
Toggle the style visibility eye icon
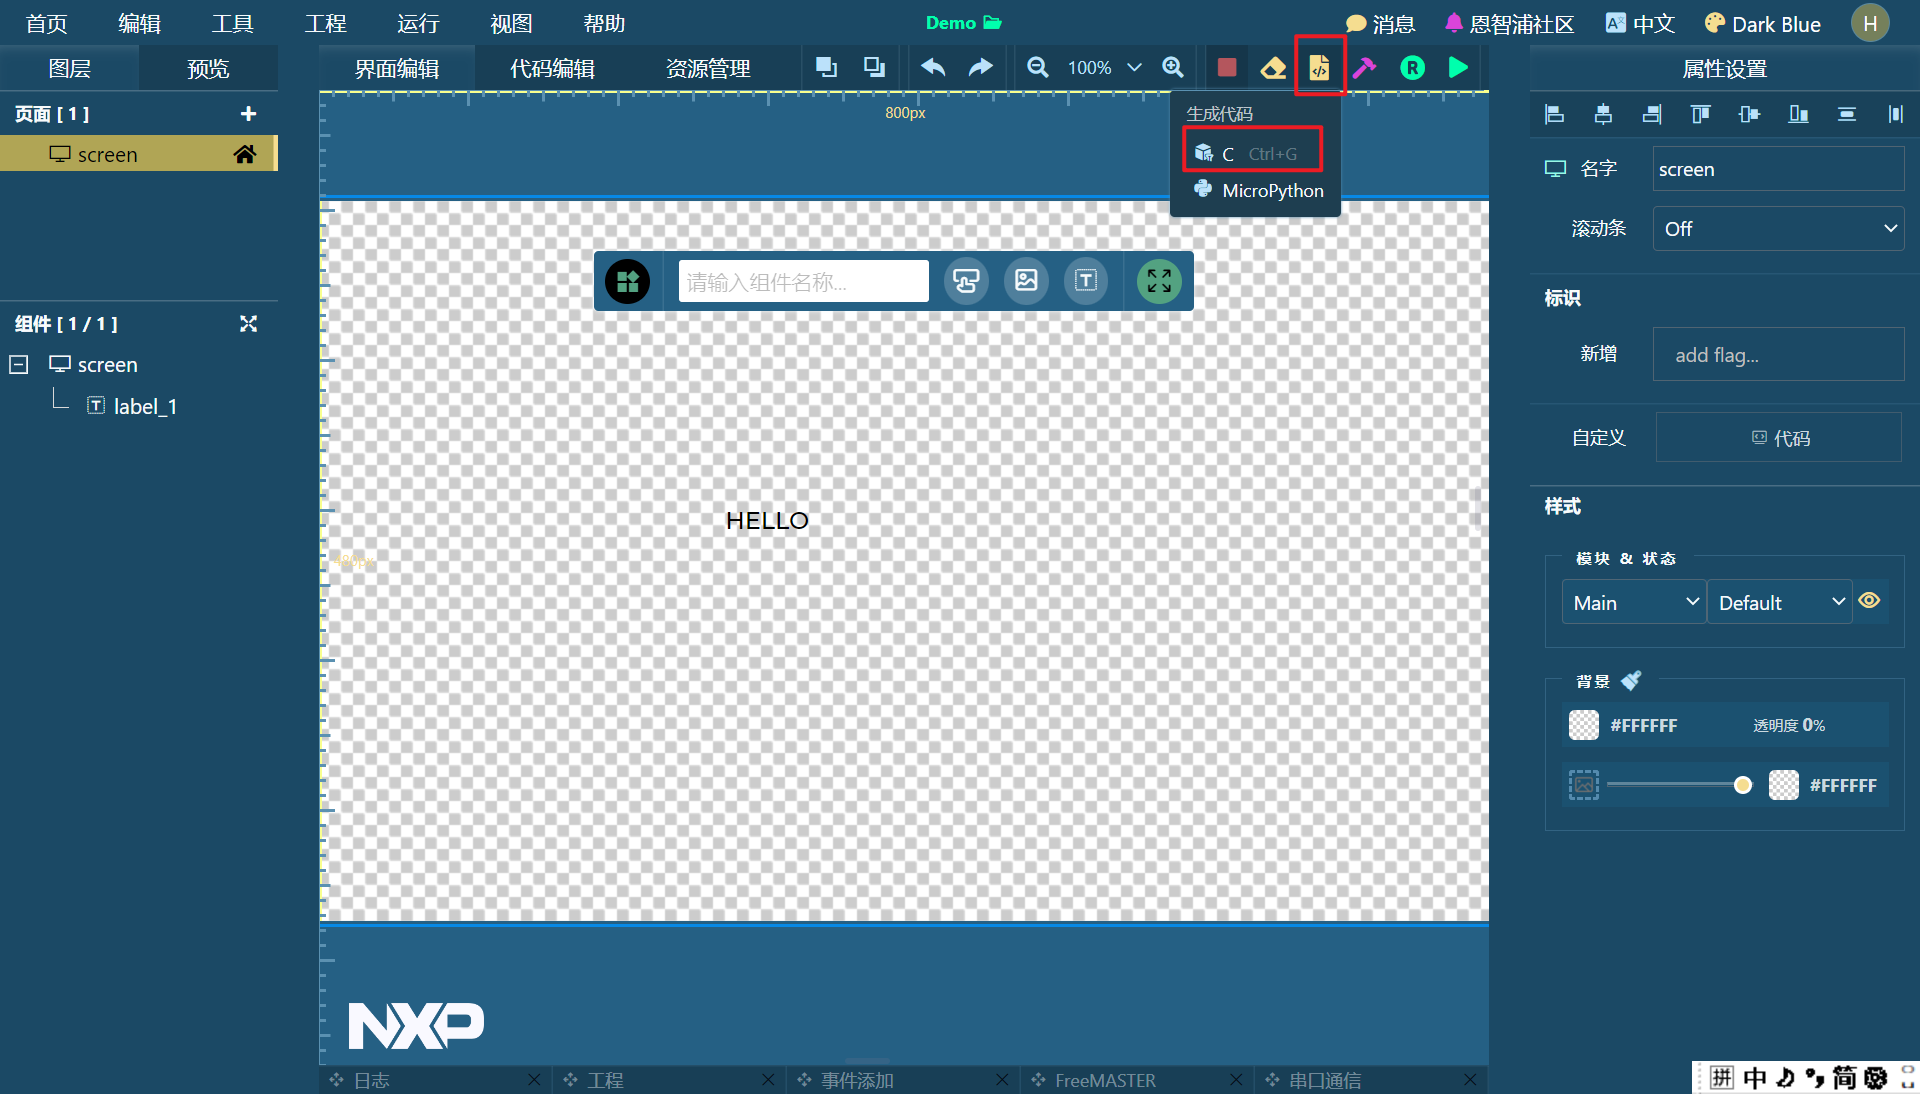click(1869, 601)
